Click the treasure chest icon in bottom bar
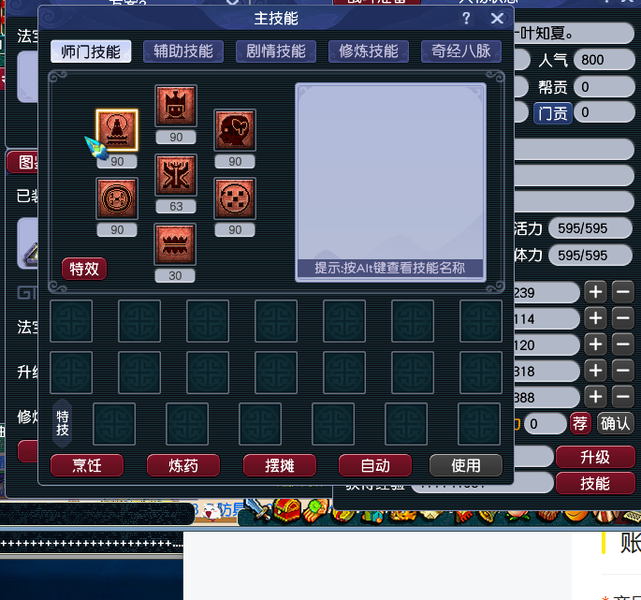Viewport: 641px width, 600px height. (287, 510)
